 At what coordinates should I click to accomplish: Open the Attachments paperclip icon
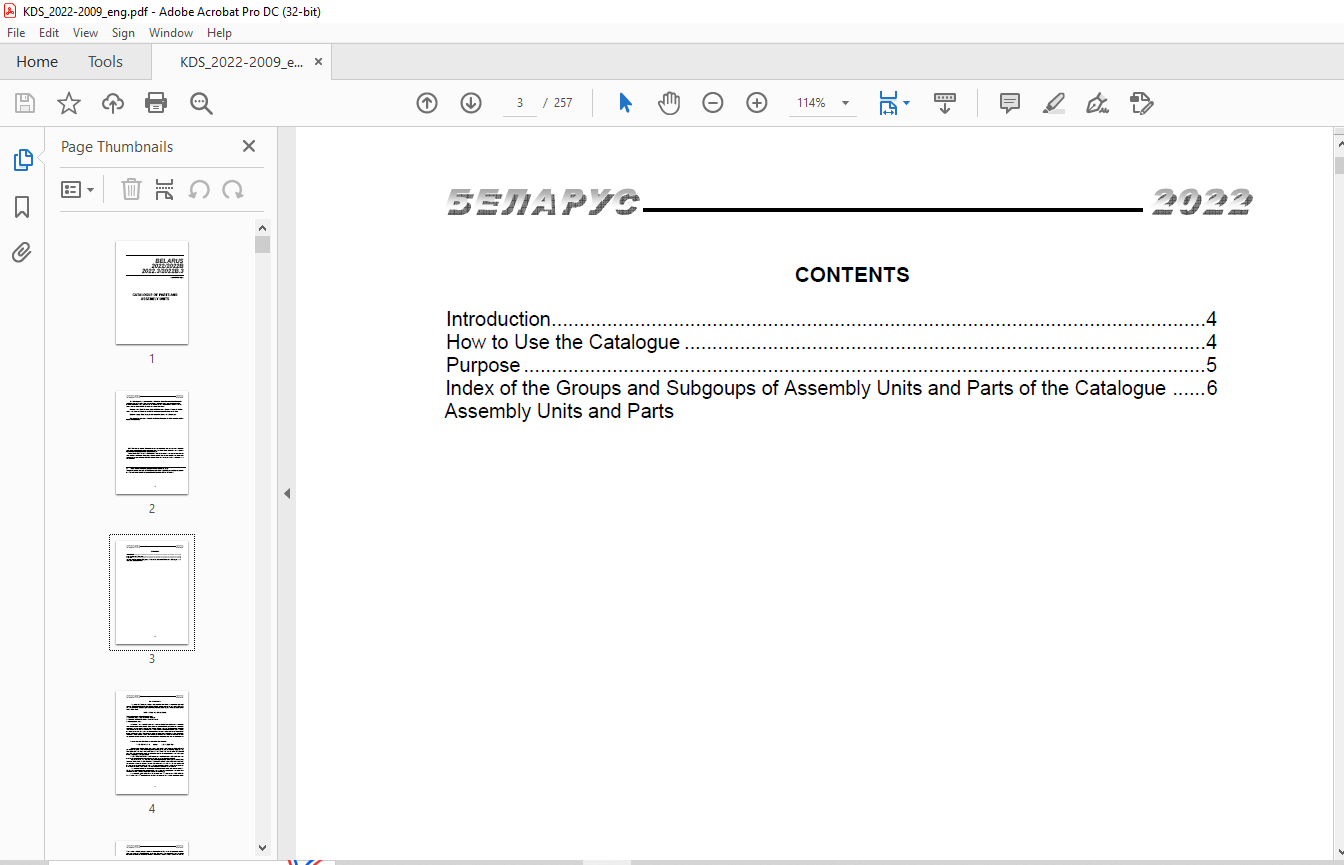point(22,252)
